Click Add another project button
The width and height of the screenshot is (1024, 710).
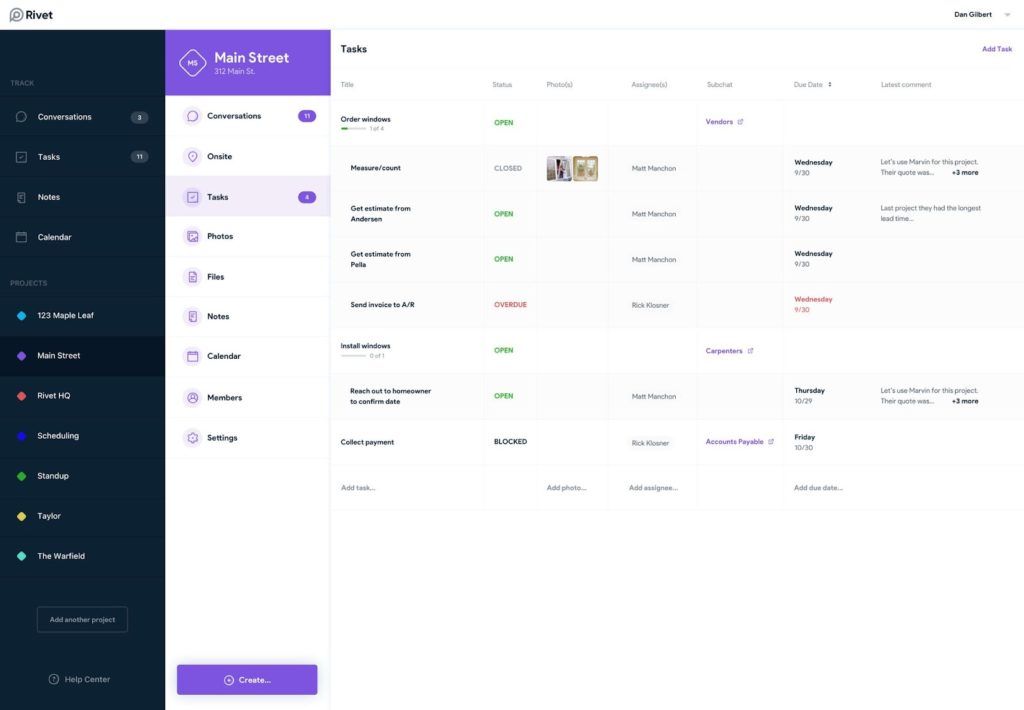coord(82,619)
